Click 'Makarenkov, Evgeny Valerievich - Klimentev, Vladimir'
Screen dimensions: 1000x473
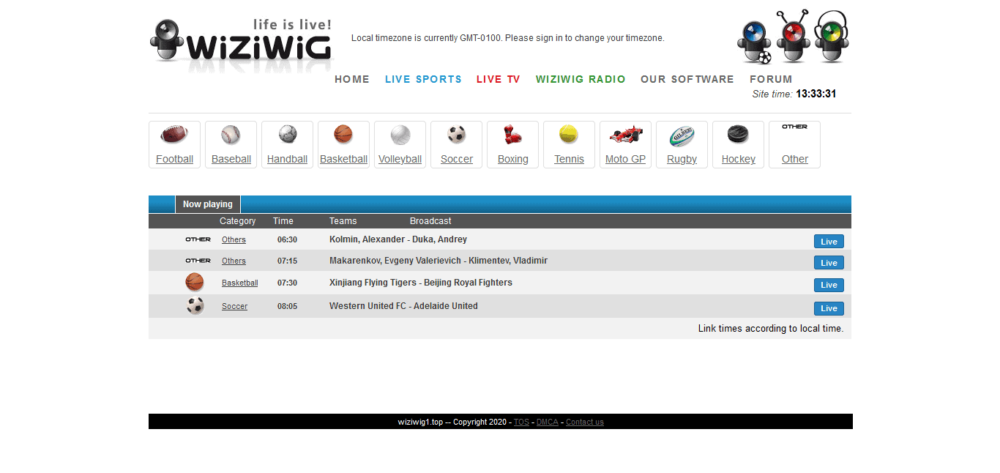[x=438, y=261]
